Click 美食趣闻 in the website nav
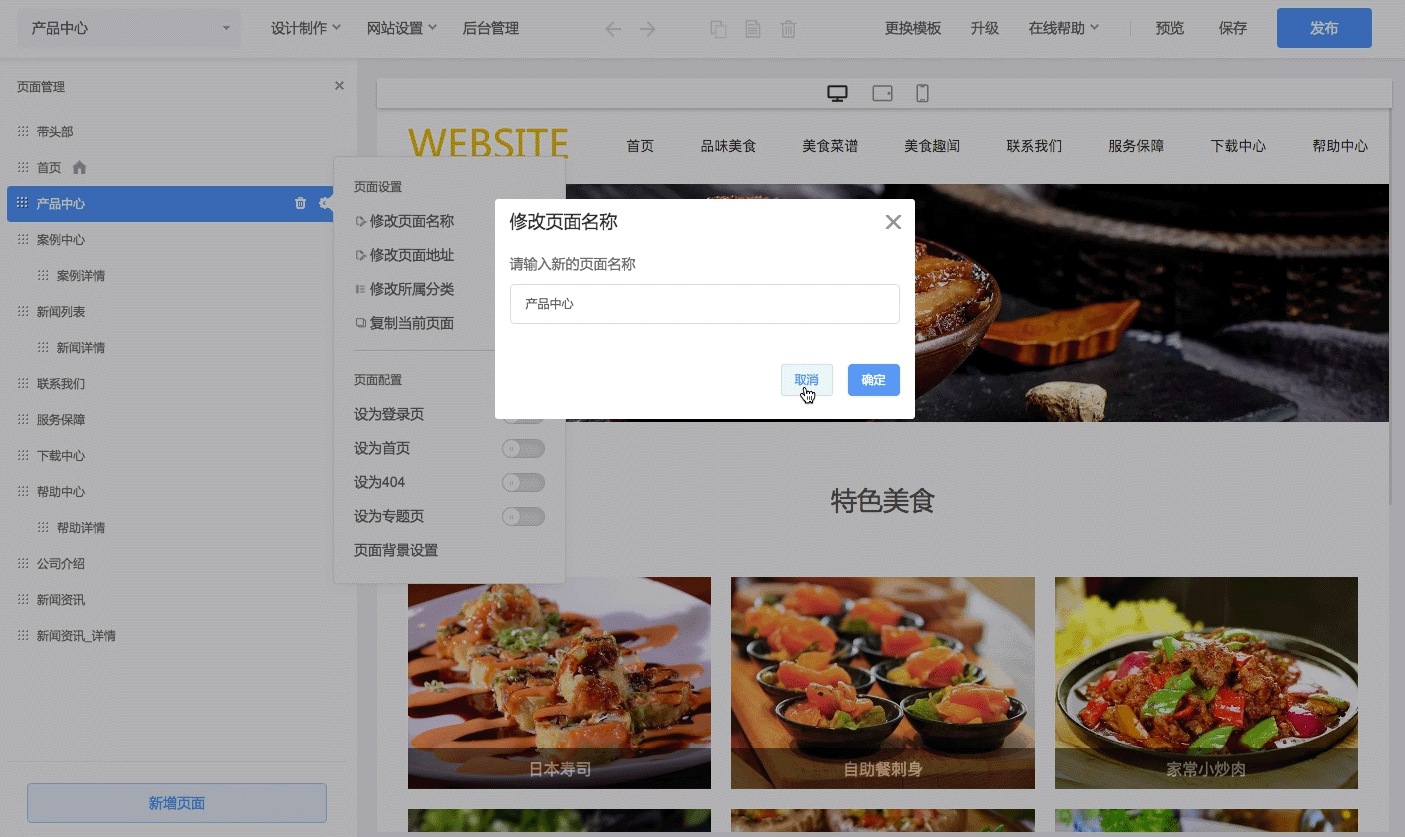Viewport: 1405px width, 837px height. click(x=932, y=146)
